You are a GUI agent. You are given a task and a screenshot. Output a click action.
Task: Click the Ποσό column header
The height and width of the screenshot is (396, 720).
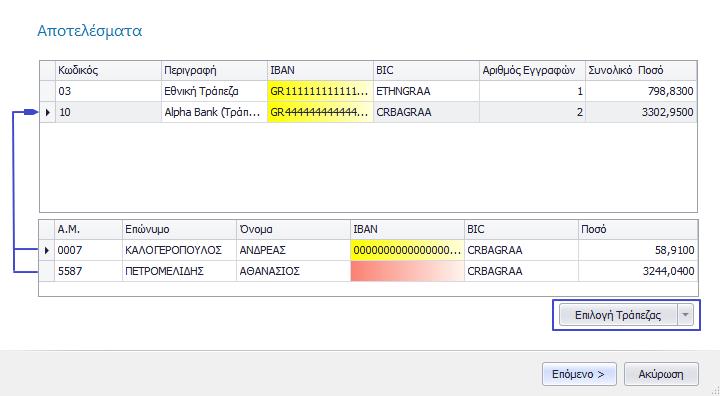click(x=638, y=229)
